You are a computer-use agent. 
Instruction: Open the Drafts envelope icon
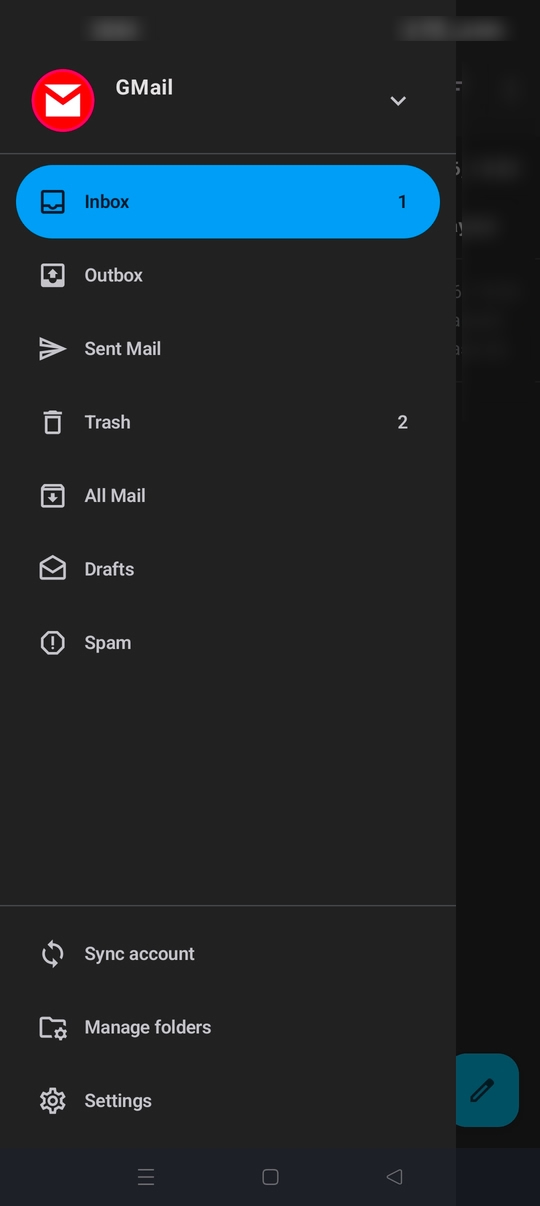52,569
